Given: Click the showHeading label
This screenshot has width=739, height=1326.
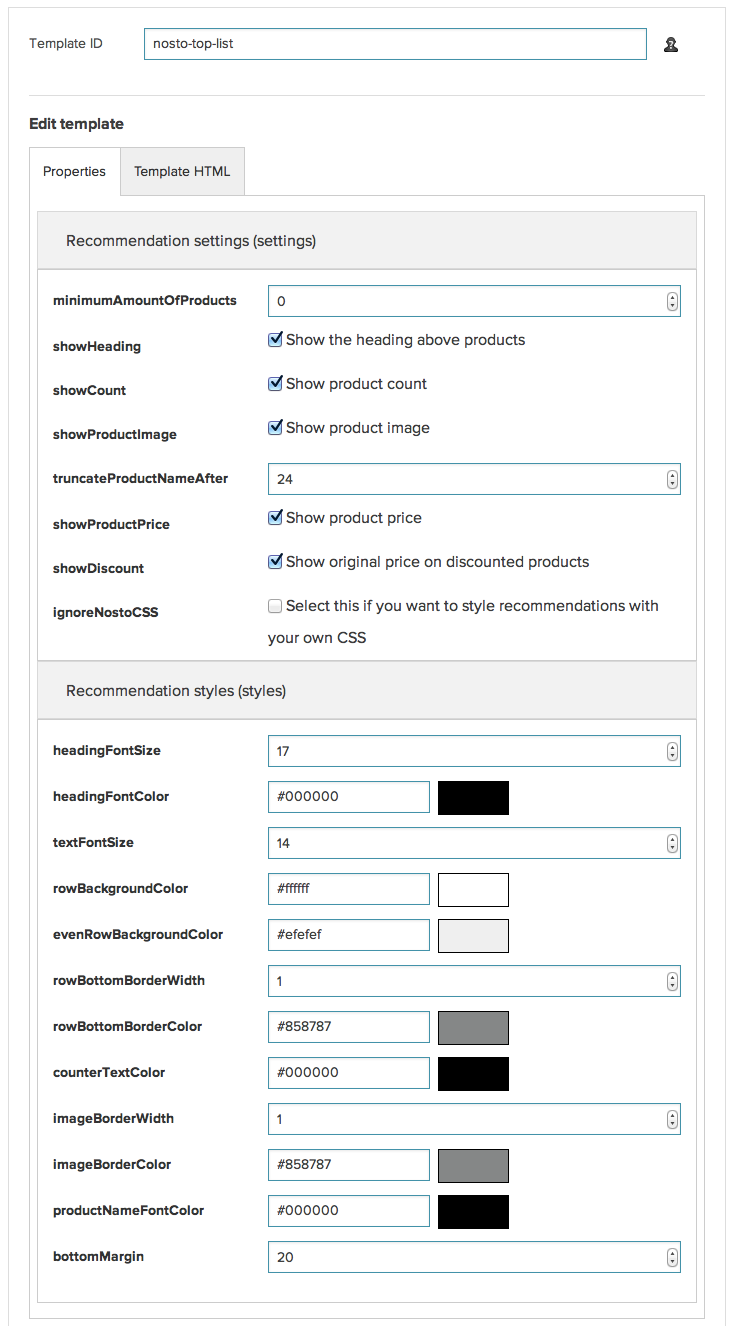Looking at the screenshot, I should pyautogui.click(x=97, y=347).
